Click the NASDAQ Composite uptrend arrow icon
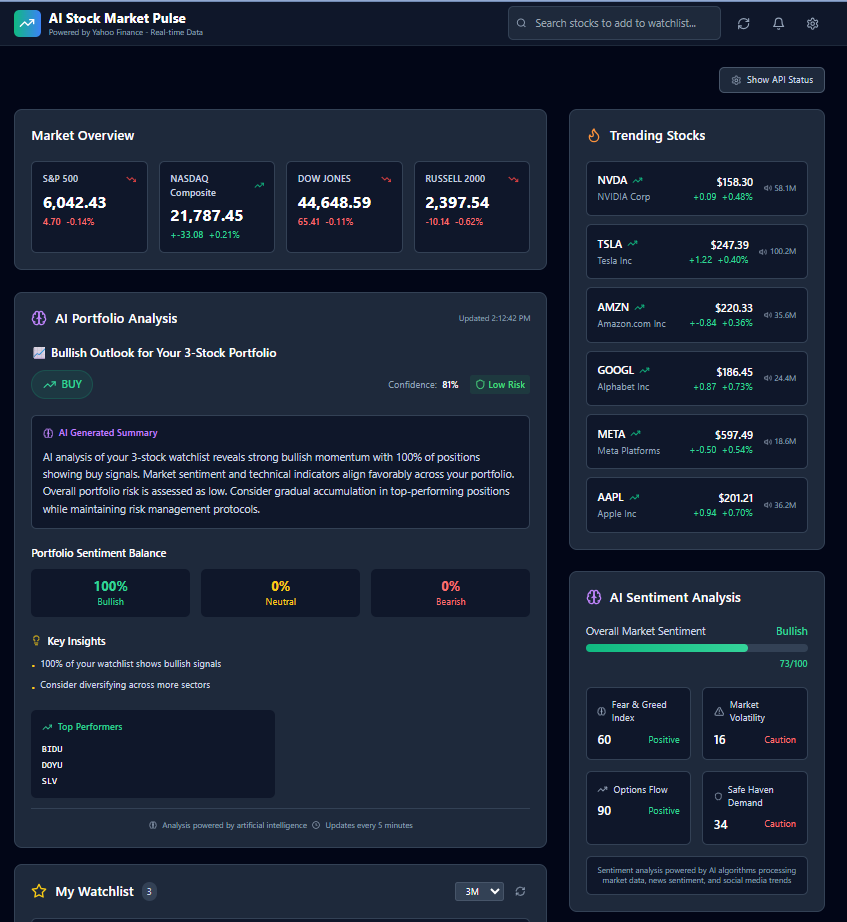847x922 pixels. click(x=259, y=185)
